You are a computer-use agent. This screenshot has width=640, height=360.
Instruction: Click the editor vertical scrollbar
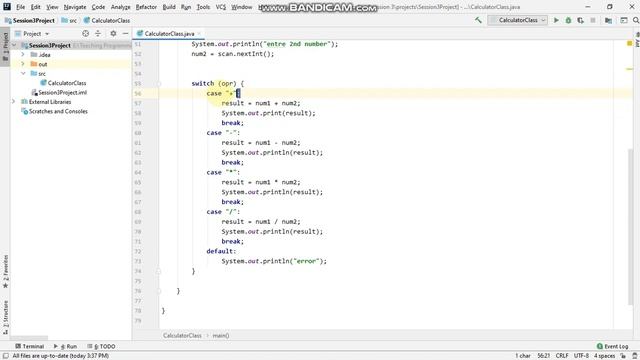coord(631,227)
